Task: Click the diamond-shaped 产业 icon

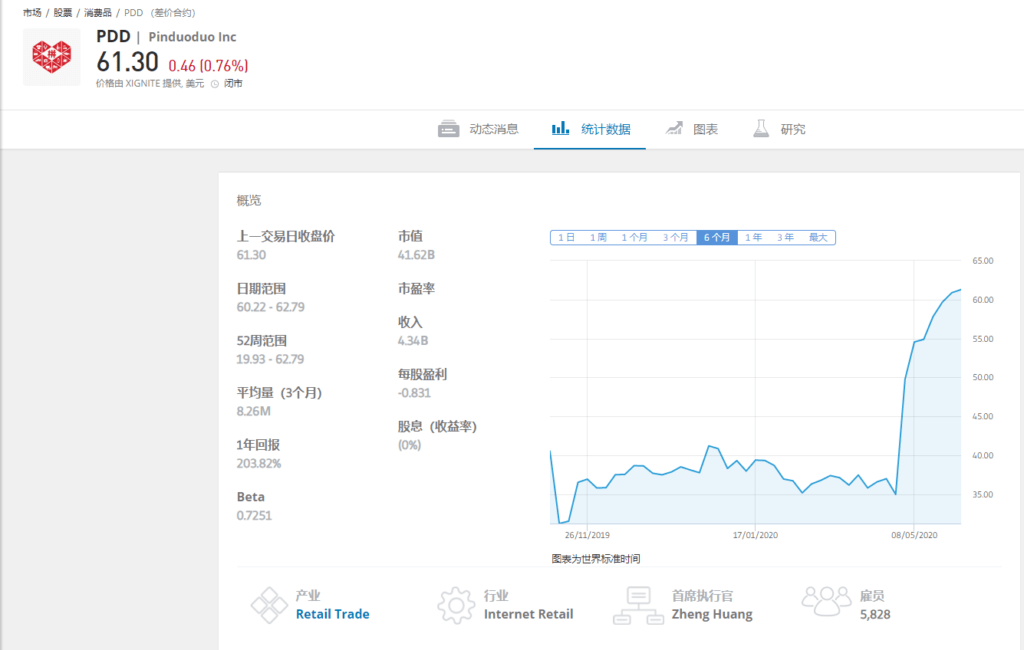Action: coord(269,605)
